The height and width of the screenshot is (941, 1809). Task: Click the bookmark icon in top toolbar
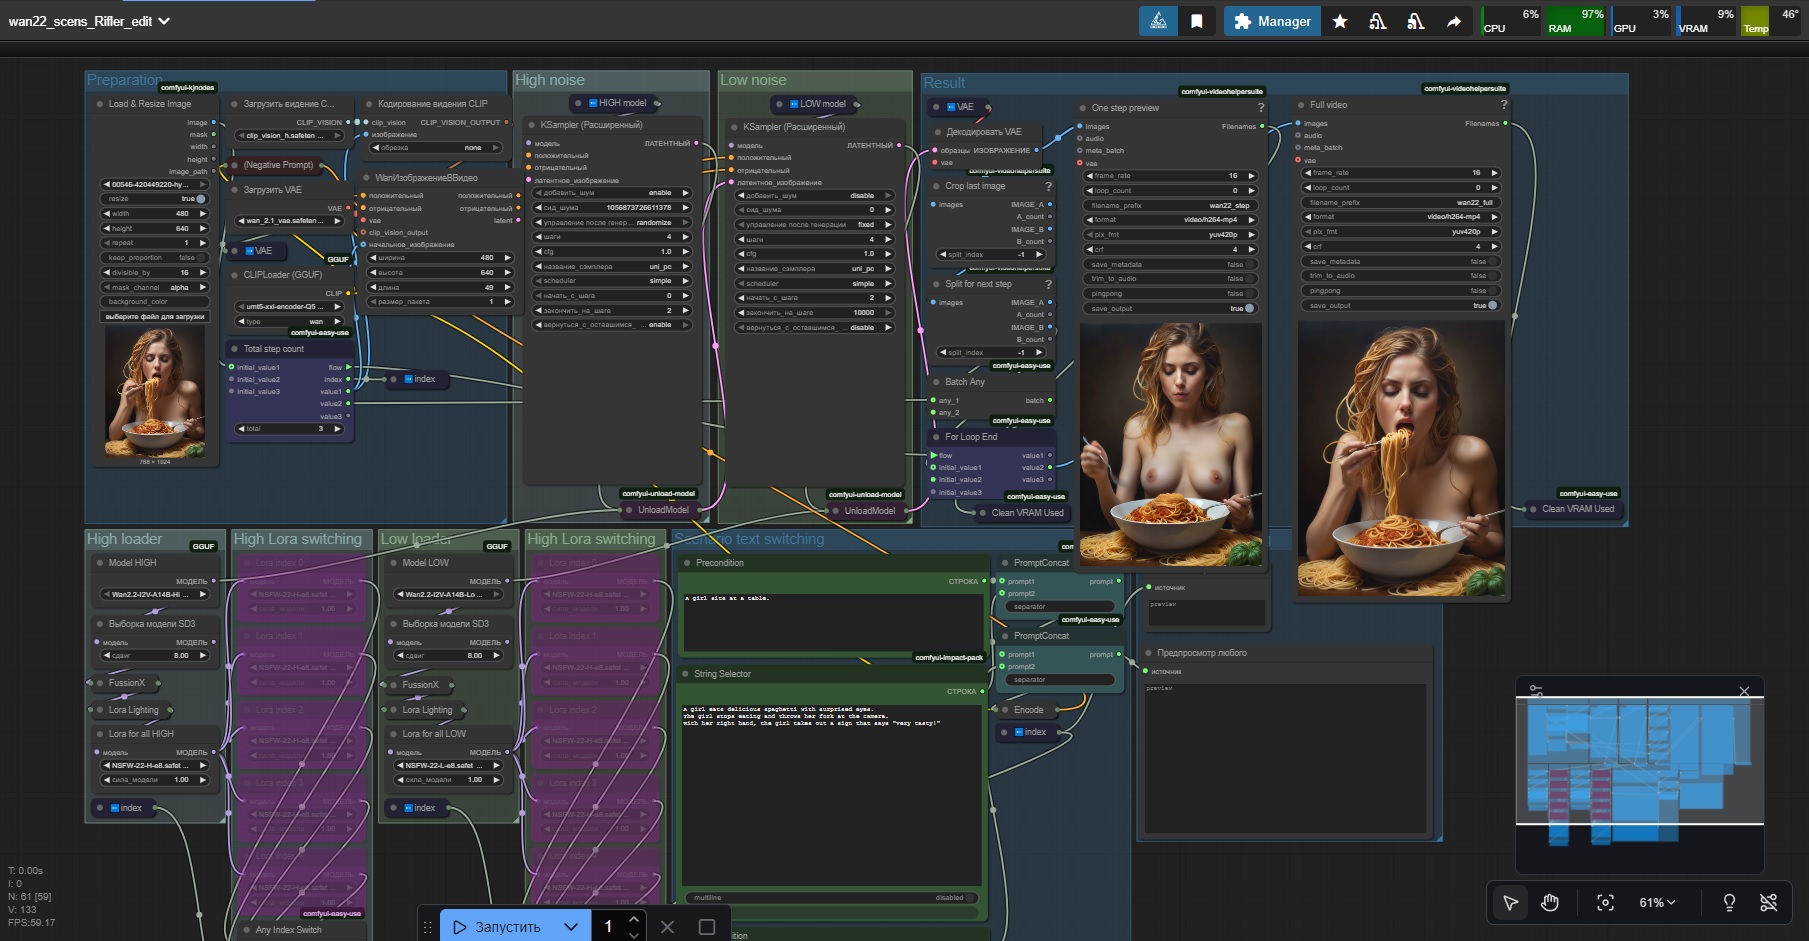pyautogui.click(x=1196, y=21)
